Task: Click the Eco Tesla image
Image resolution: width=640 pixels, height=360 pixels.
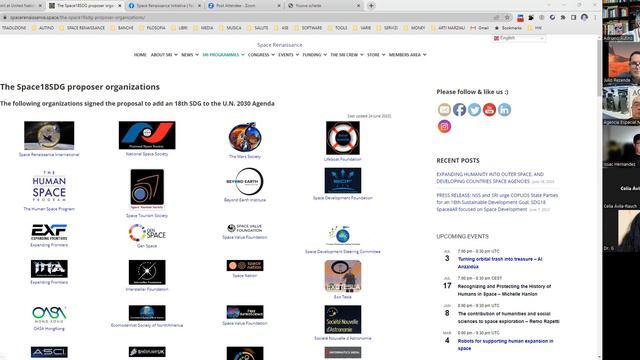Action: [x=343, y=276]
